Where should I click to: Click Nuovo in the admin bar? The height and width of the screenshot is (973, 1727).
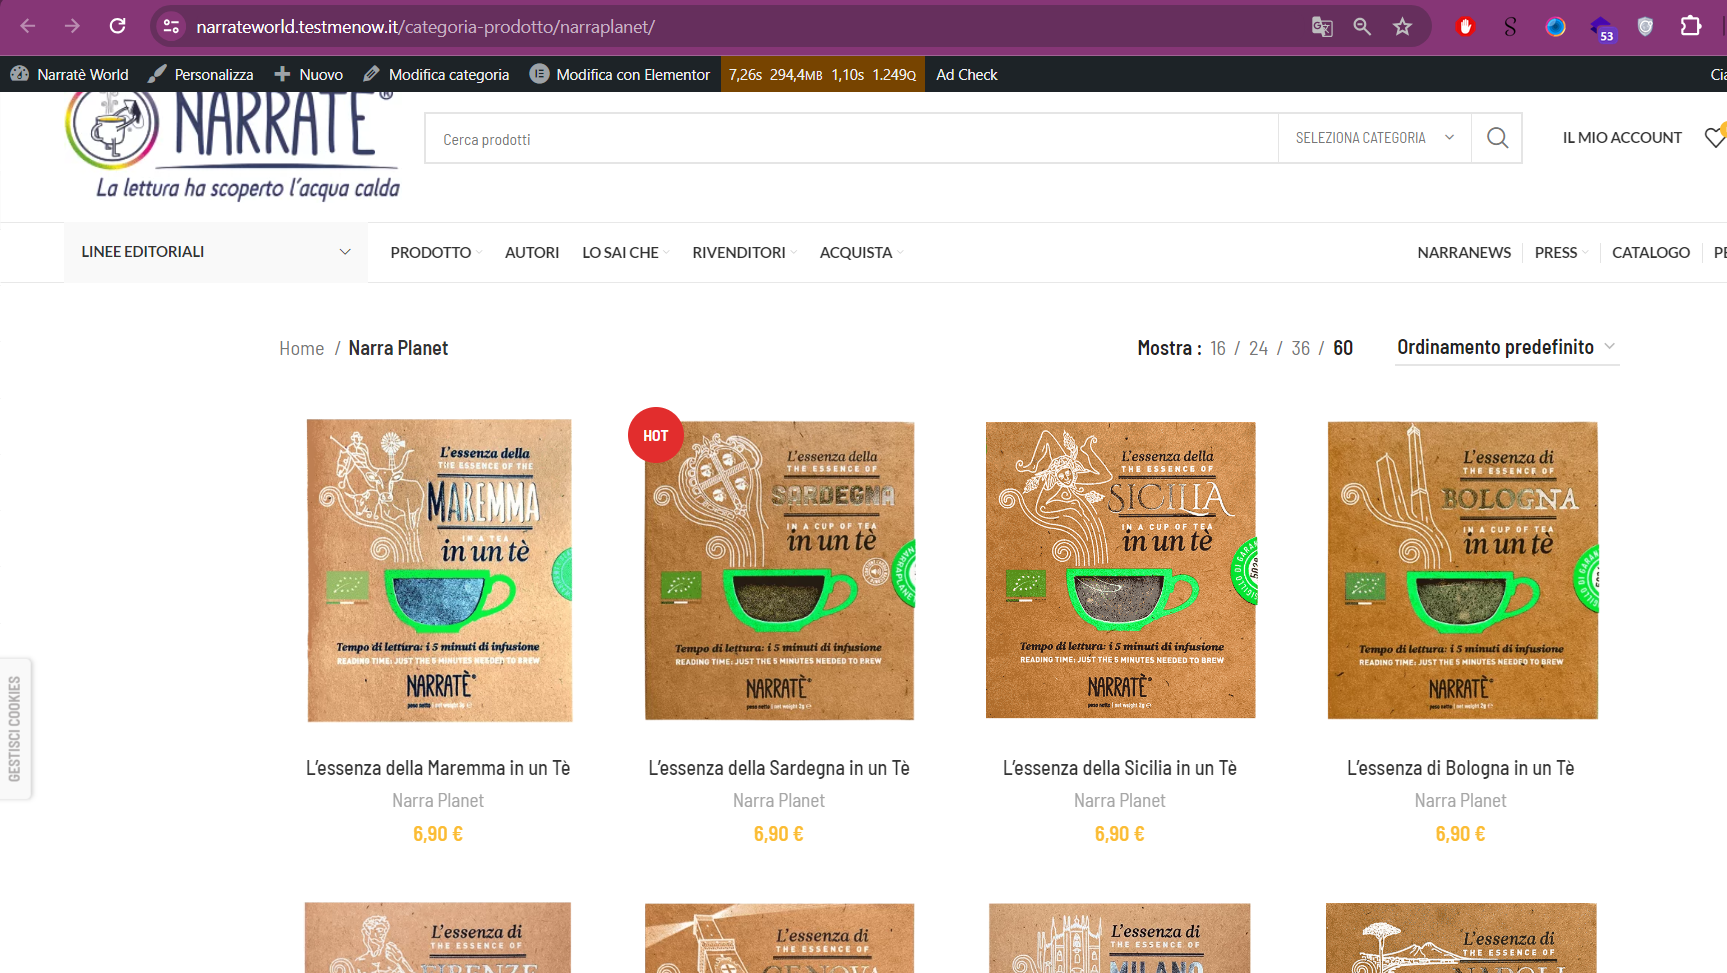point(309,74)
